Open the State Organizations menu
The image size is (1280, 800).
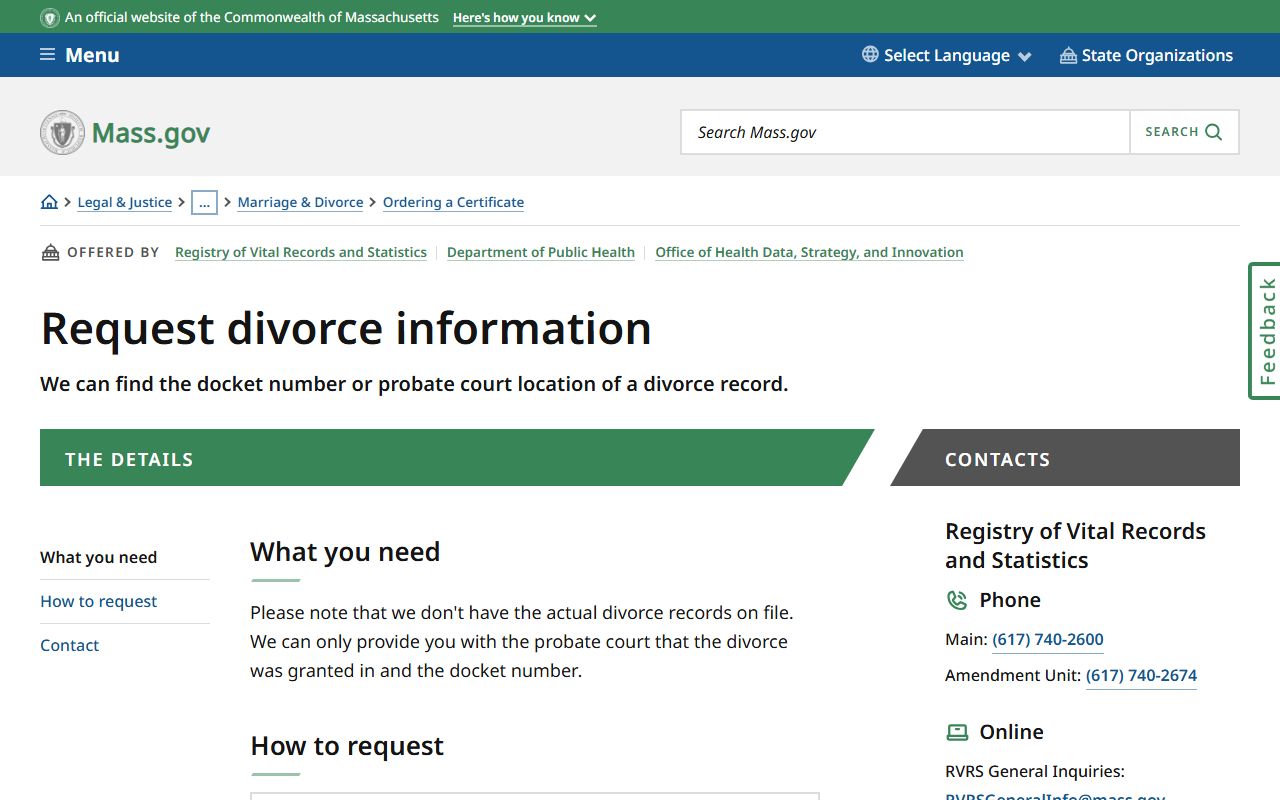point(1146,55)
